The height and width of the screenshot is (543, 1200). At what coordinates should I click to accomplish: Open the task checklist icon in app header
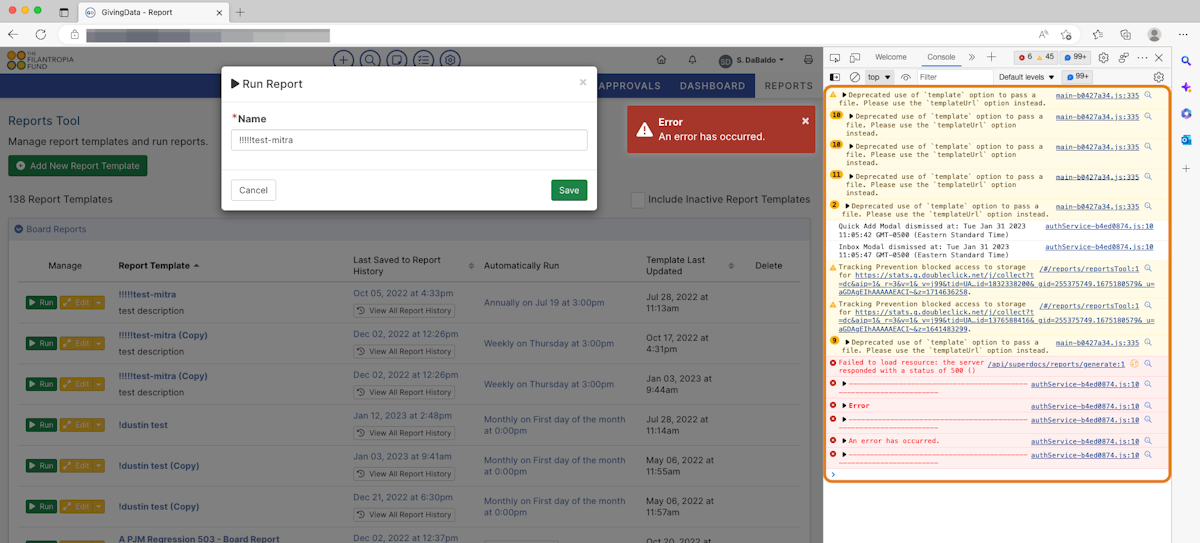(x=424, y=60)
